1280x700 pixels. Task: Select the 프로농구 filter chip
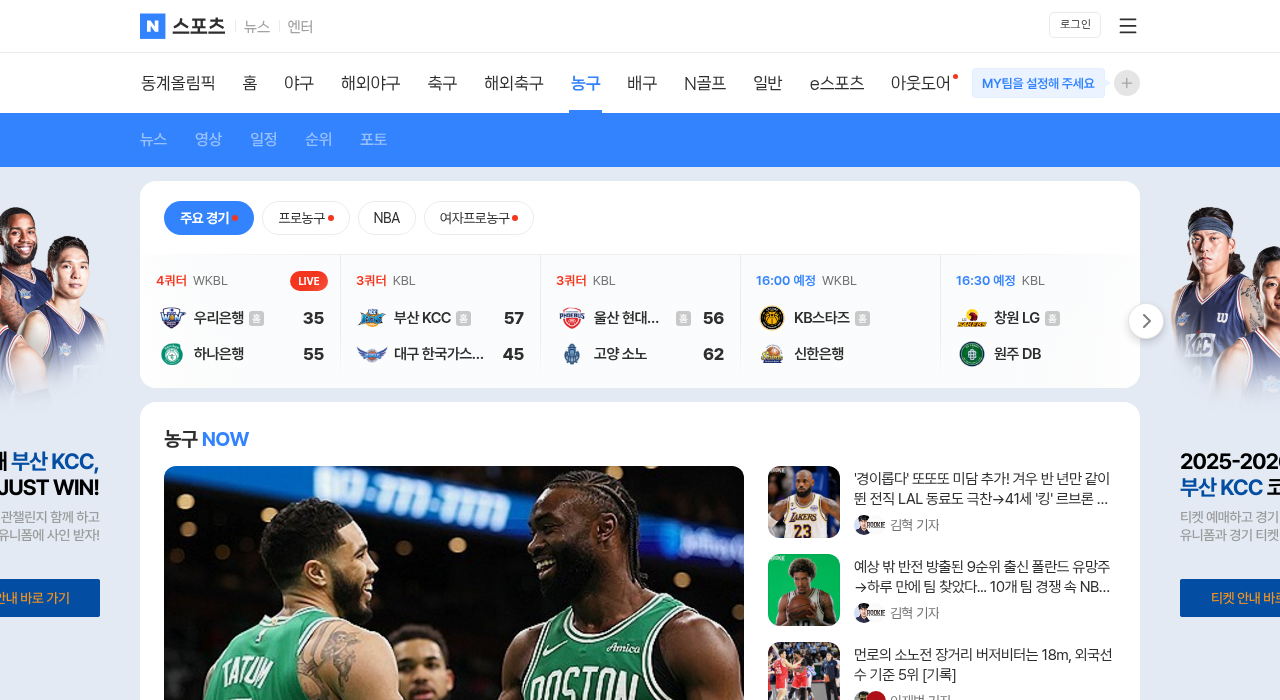coord(306,217)
